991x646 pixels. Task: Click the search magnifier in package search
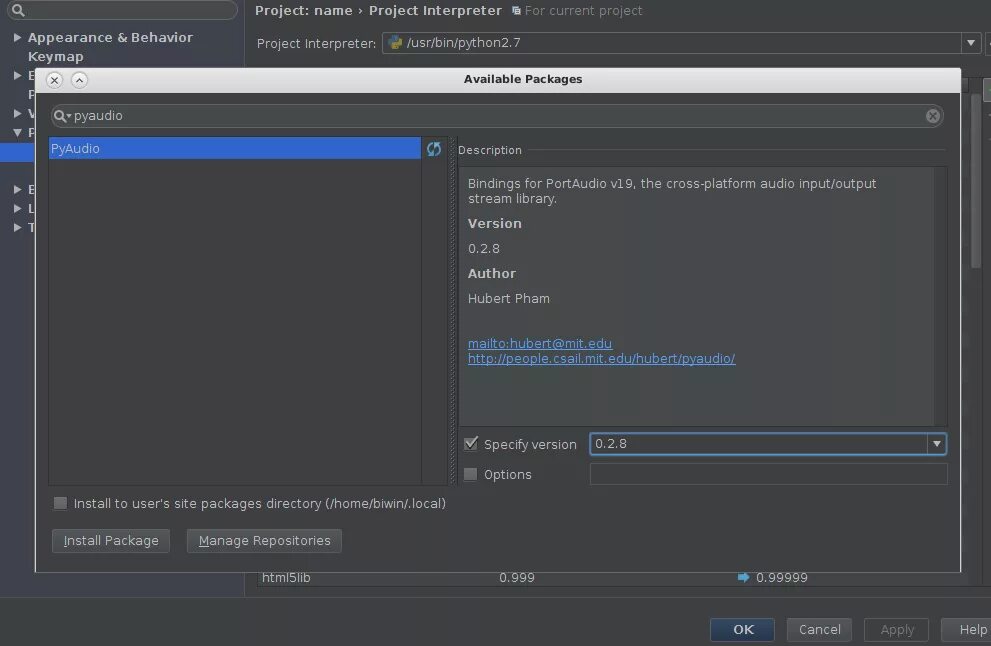pyautogui.click(x=61, y=116)
